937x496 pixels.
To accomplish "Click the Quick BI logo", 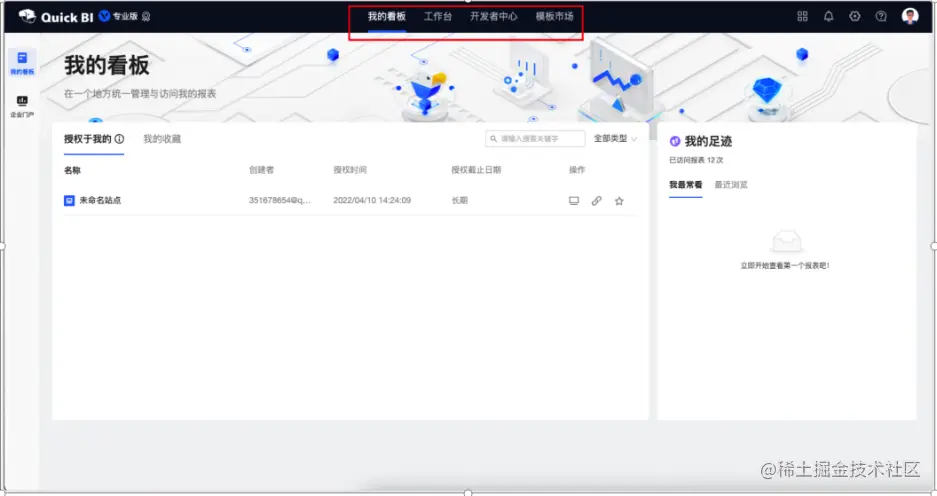I will [x=56, y=17].
